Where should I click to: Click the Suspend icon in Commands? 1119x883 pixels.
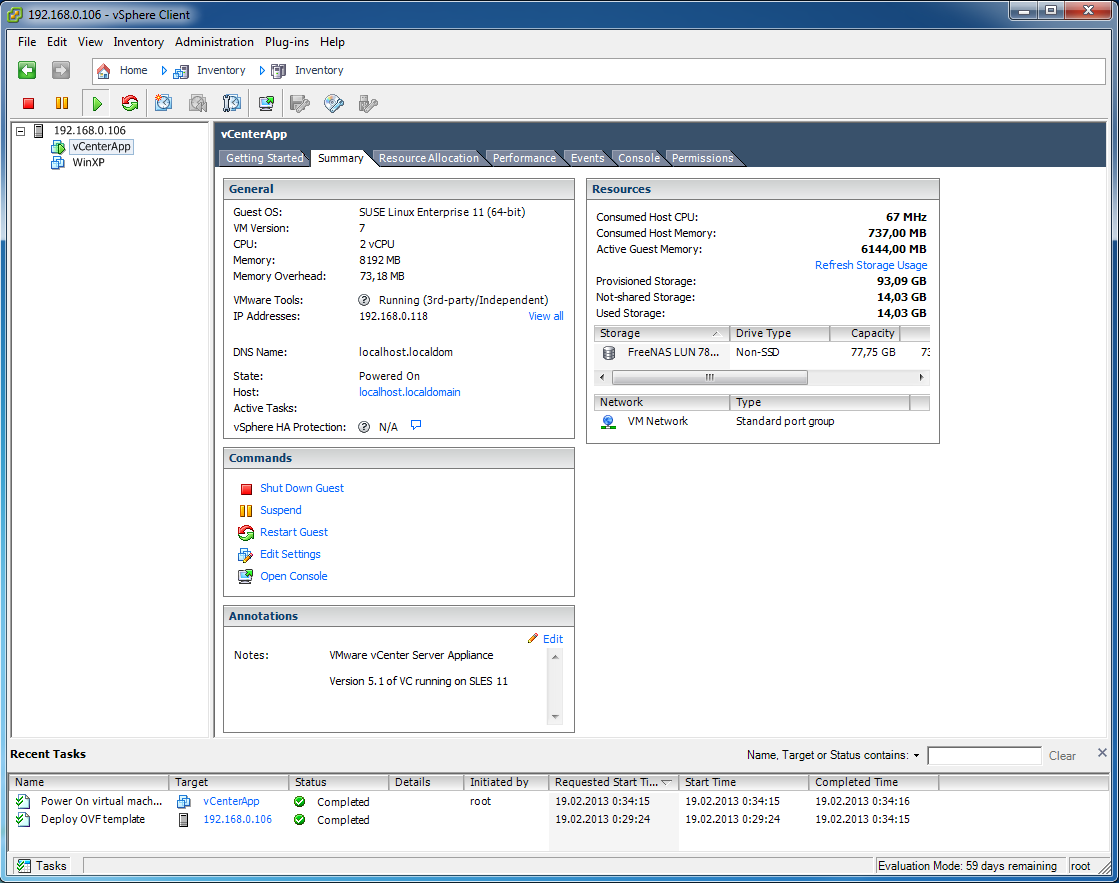245,510
